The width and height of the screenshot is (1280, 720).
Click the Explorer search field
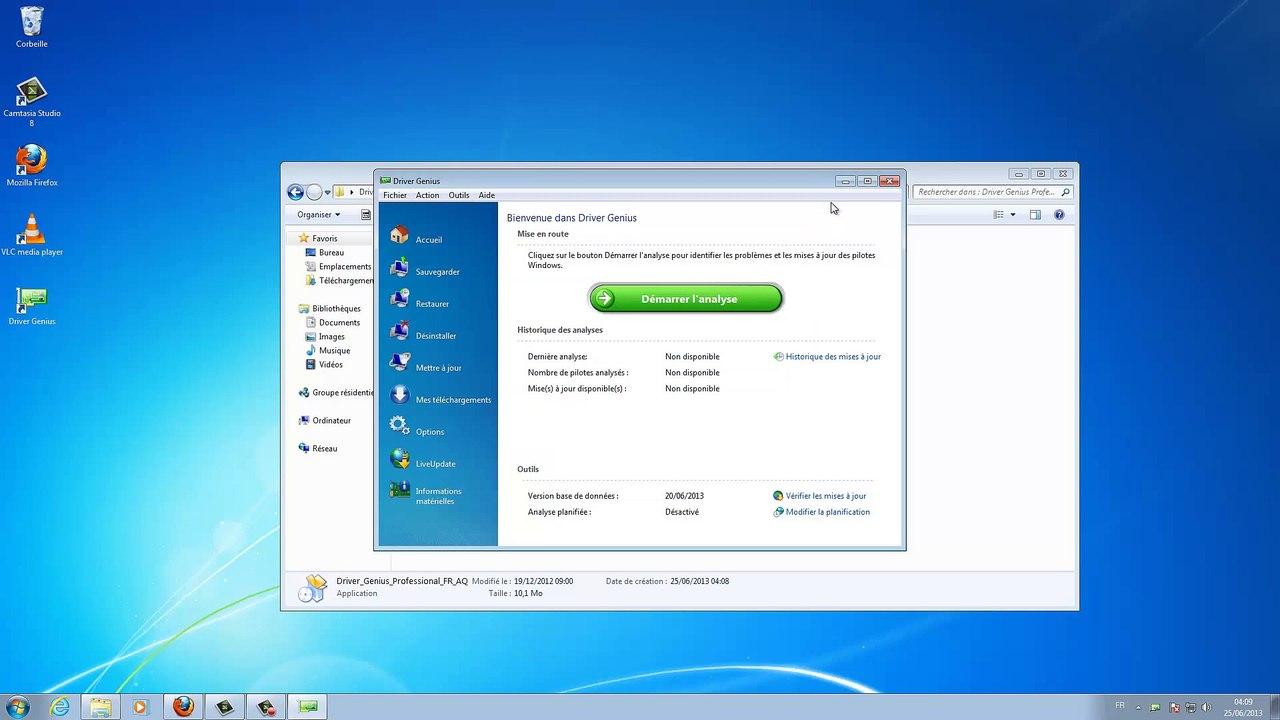point(992,192)
